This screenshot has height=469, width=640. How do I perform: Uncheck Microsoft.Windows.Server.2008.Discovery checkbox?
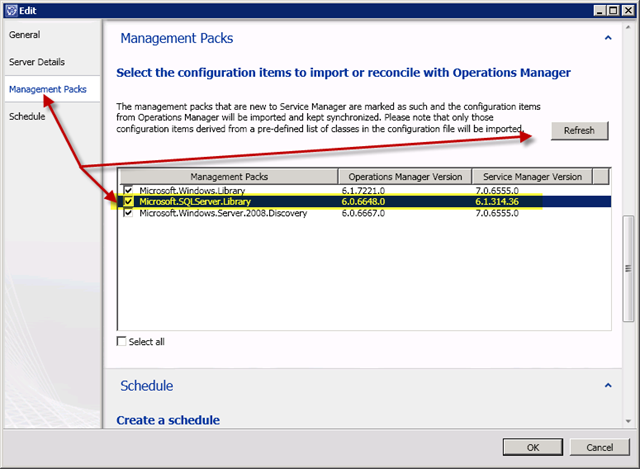tap(126, 212)
